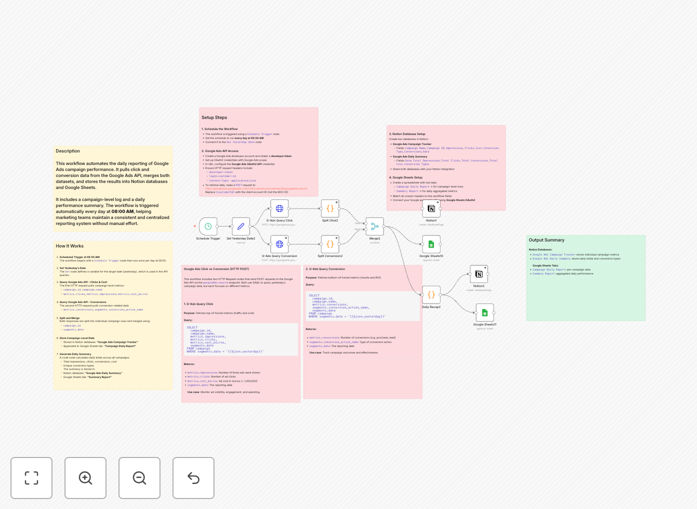The image size is (697, 509).
Task: Click the 'How It Works' heading text
Action: pyautogui.click(x=69, y=246)
